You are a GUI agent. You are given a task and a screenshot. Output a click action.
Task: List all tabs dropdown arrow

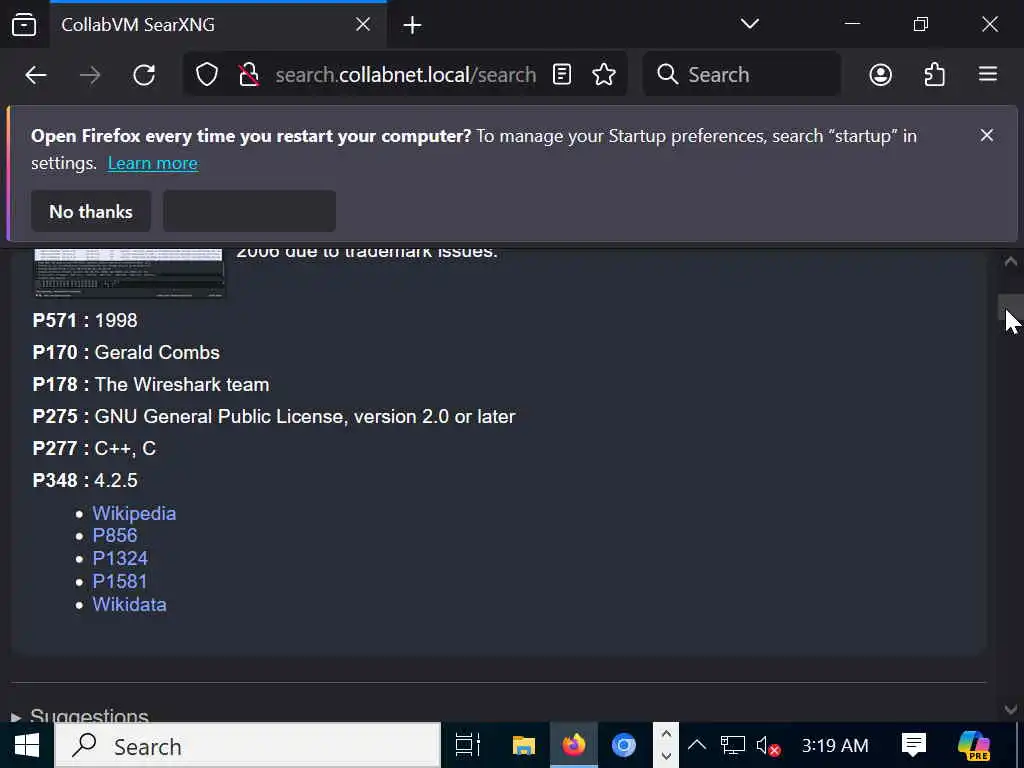coord(750,25)
